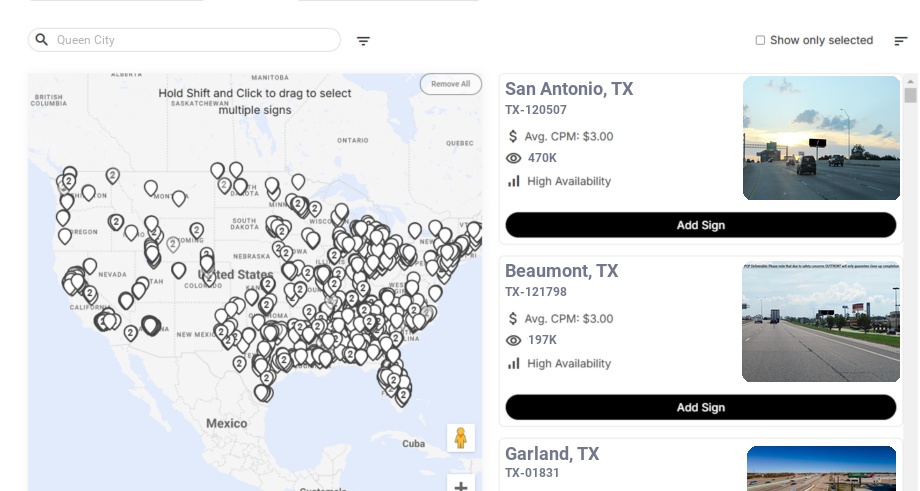Toggle the Show only selected checkbox
Screen dimensions: 920x491
[760, 41]
